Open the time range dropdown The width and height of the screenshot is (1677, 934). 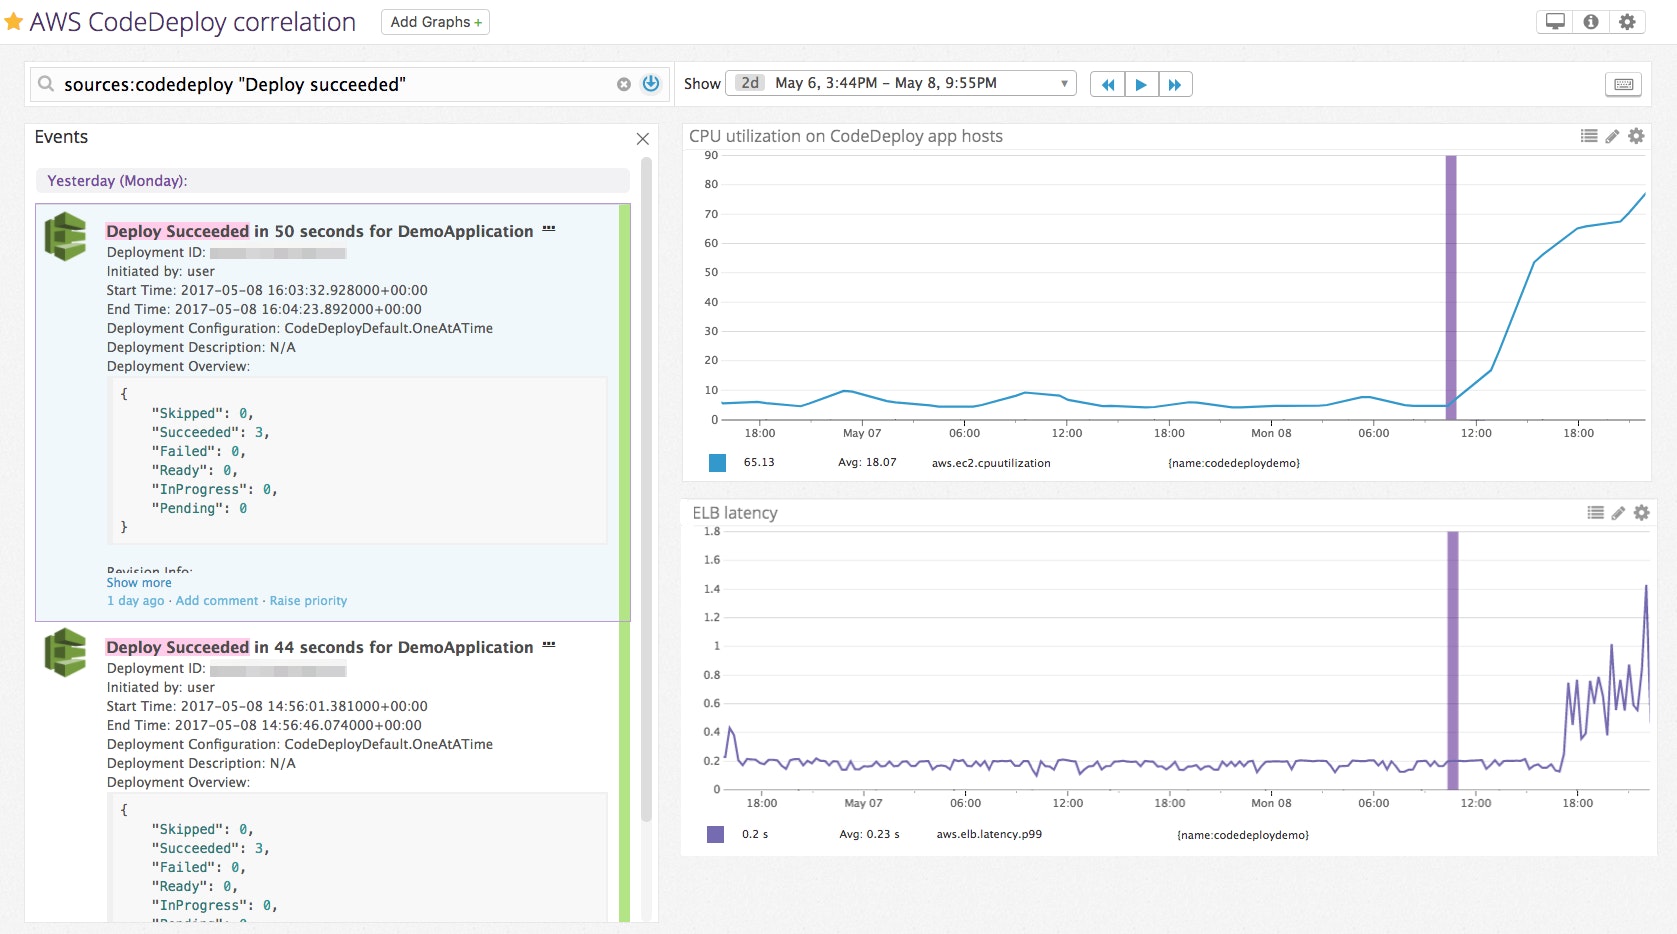[1063, 83]
